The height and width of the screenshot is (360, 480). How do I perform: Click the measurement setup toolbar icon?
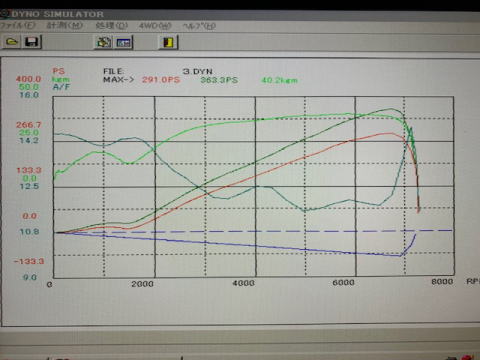pyautogui.click(x=104, y=42)
